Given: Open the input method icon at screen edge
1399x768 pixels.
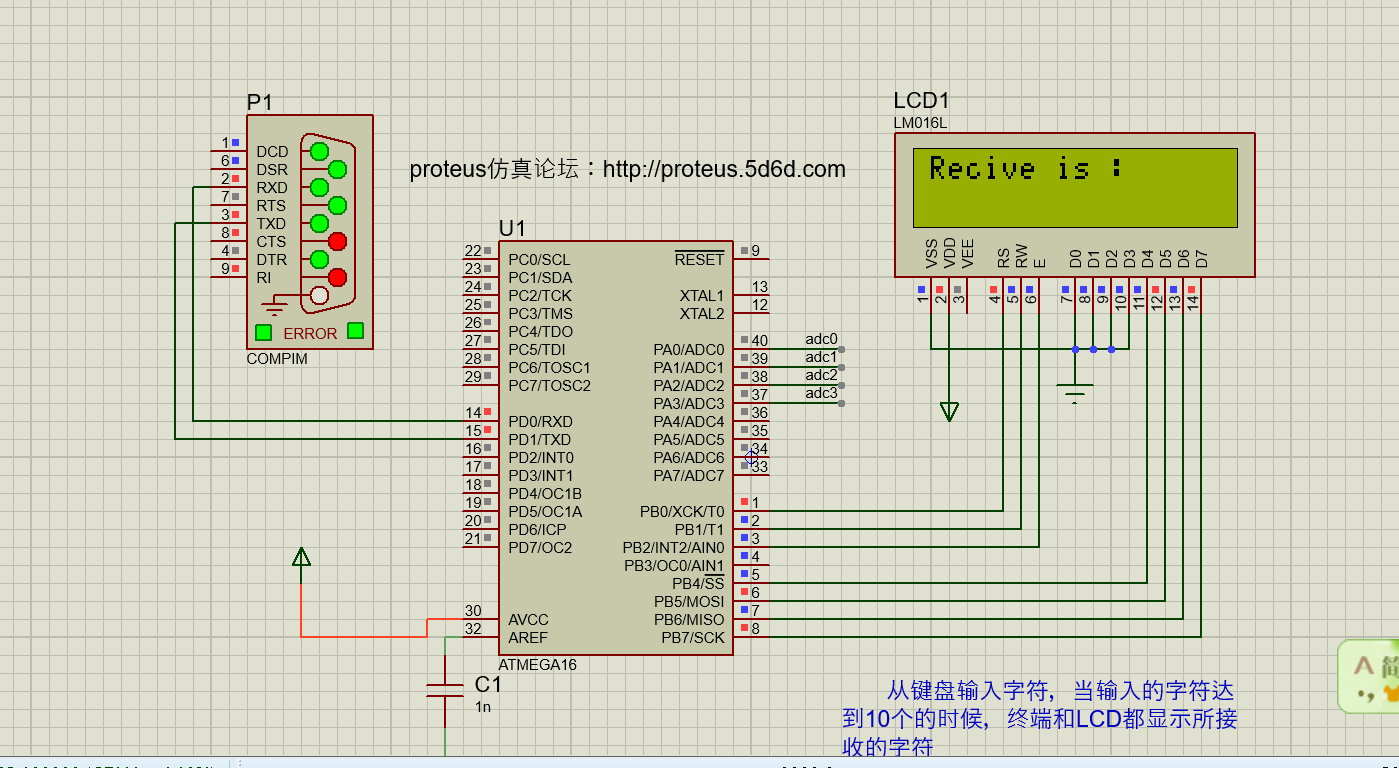Looking at the screenshot, I should click(1368, 676).
